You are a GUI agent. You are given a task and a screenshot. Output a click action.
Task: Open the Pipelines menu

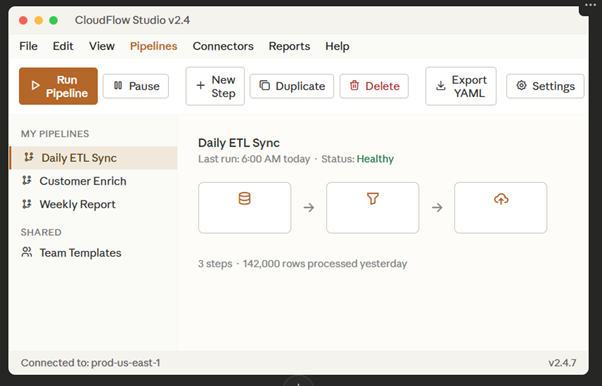154,46
